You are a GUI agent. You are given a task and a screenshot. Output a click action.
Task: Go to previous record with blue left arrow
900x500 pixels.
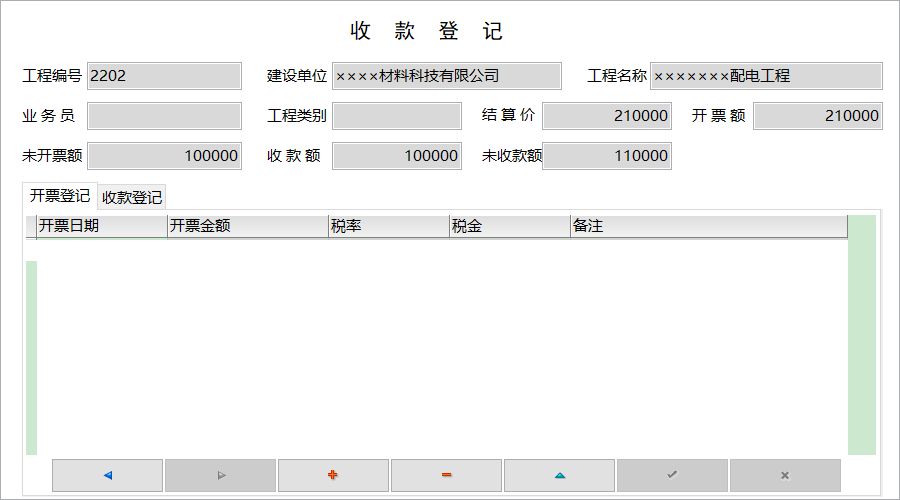(107, 475)
